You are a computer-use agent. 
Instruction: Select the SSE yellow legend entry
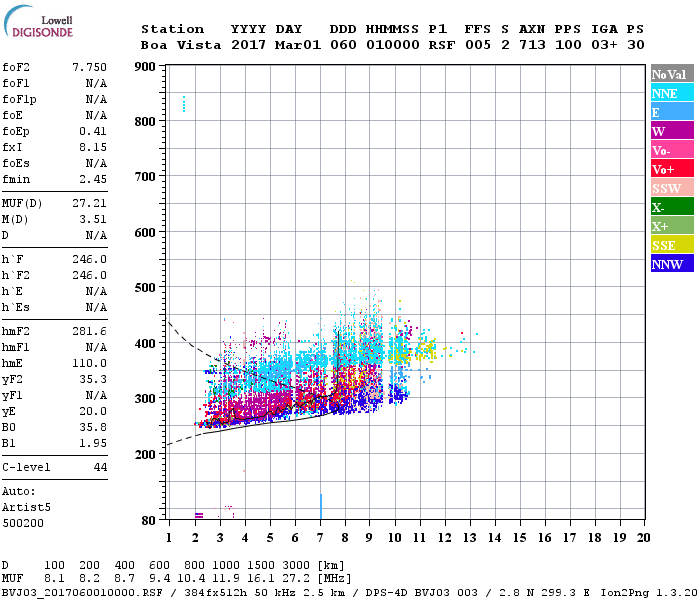click(x=671, y=245)
